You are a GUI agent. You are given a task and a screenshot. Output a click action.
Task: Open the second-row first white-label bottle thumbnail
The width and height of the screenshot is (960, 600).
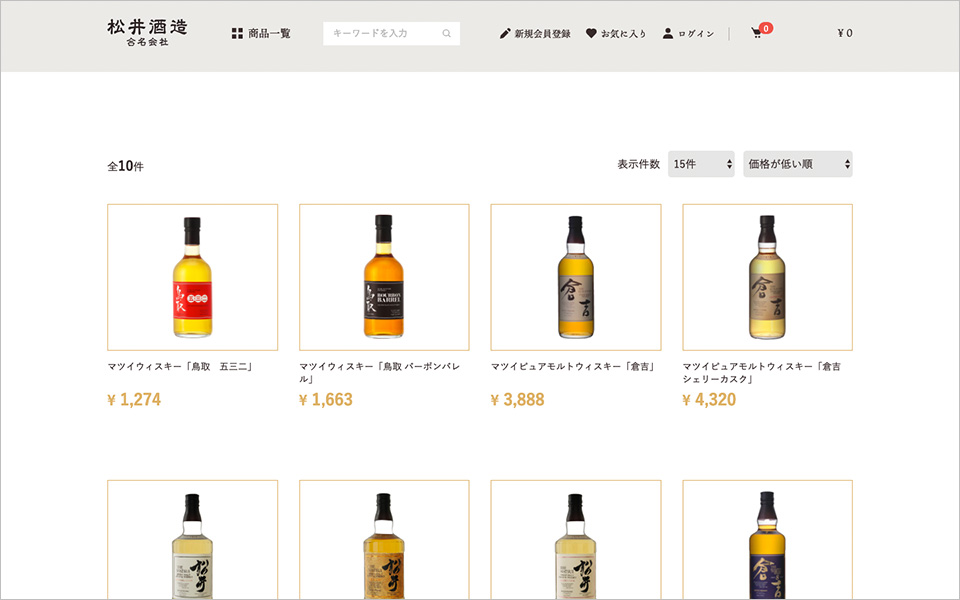192,539
